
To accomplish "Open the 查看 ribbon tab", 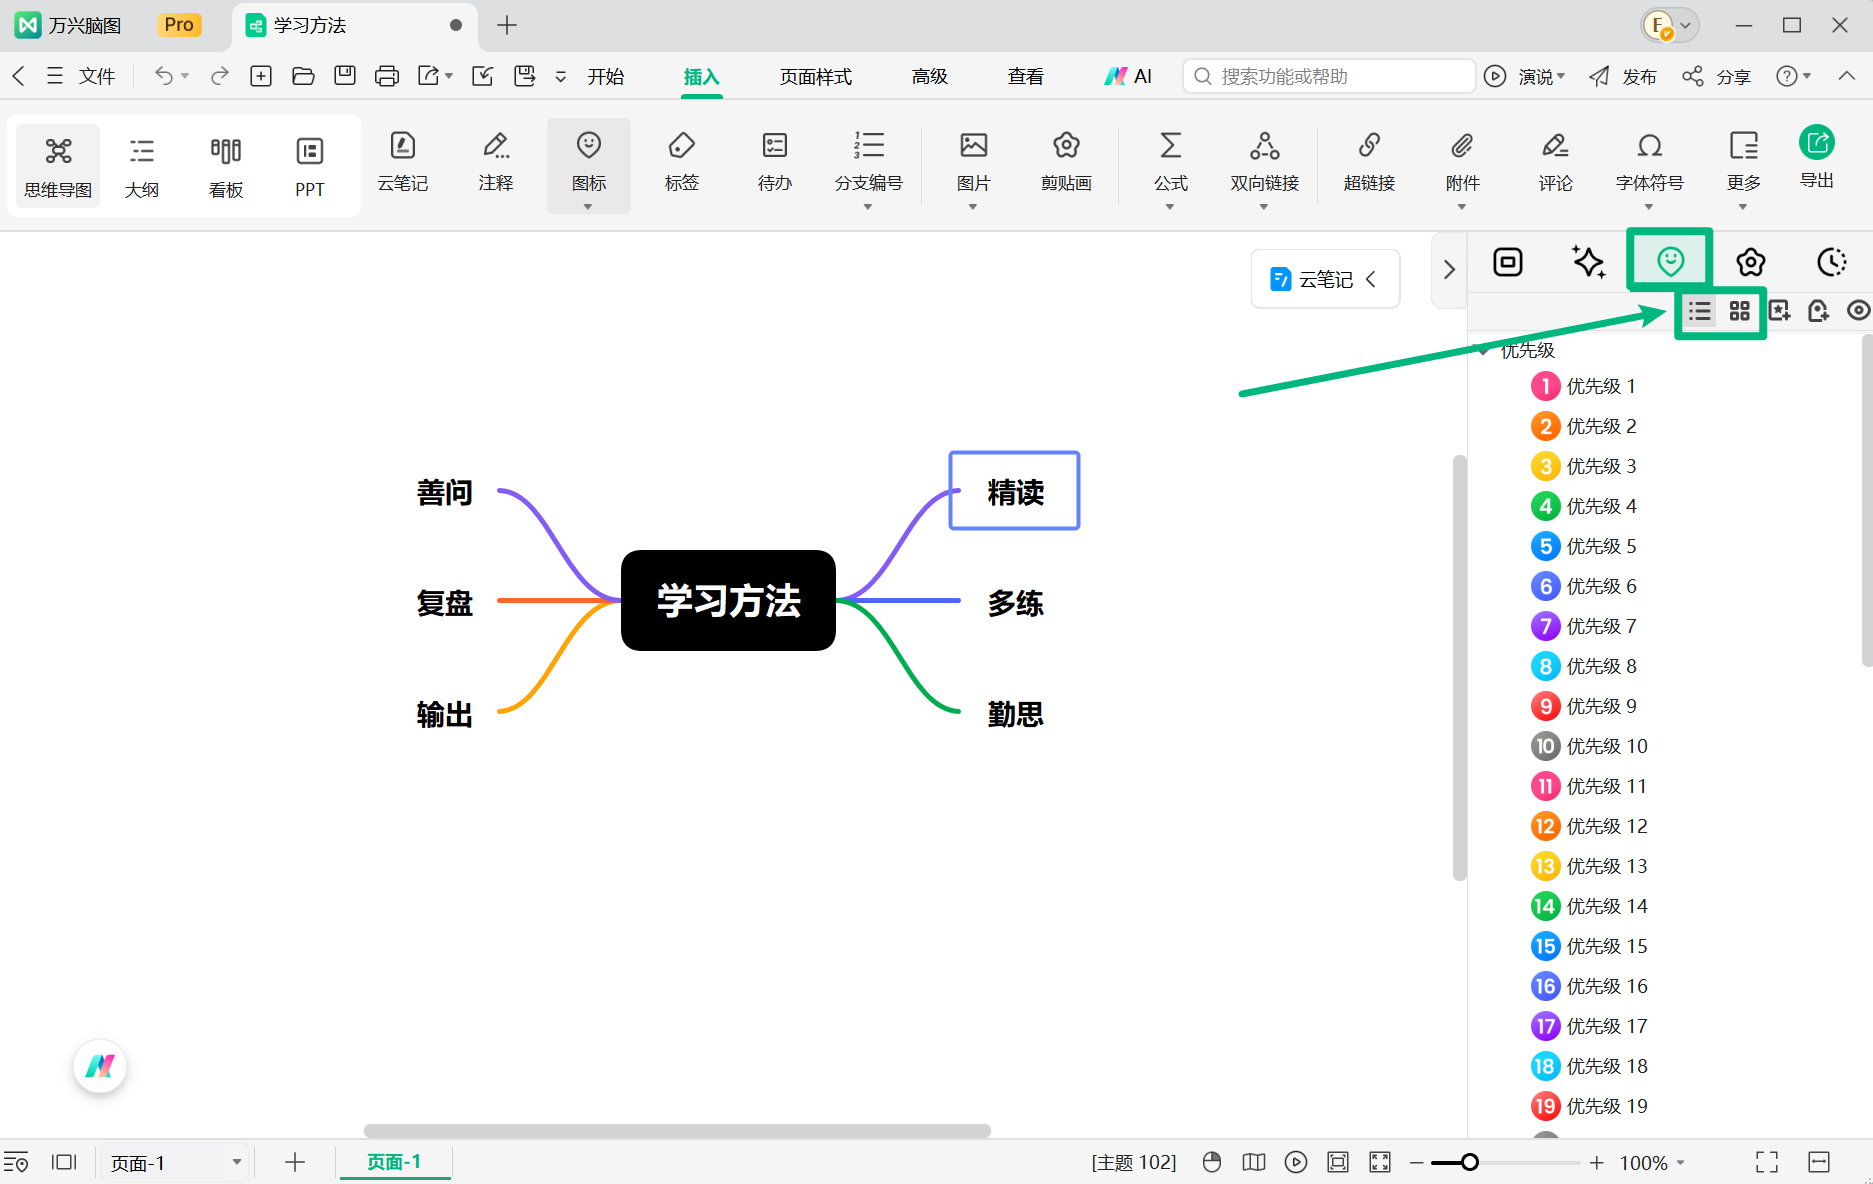I will (x=1026, y=76).
